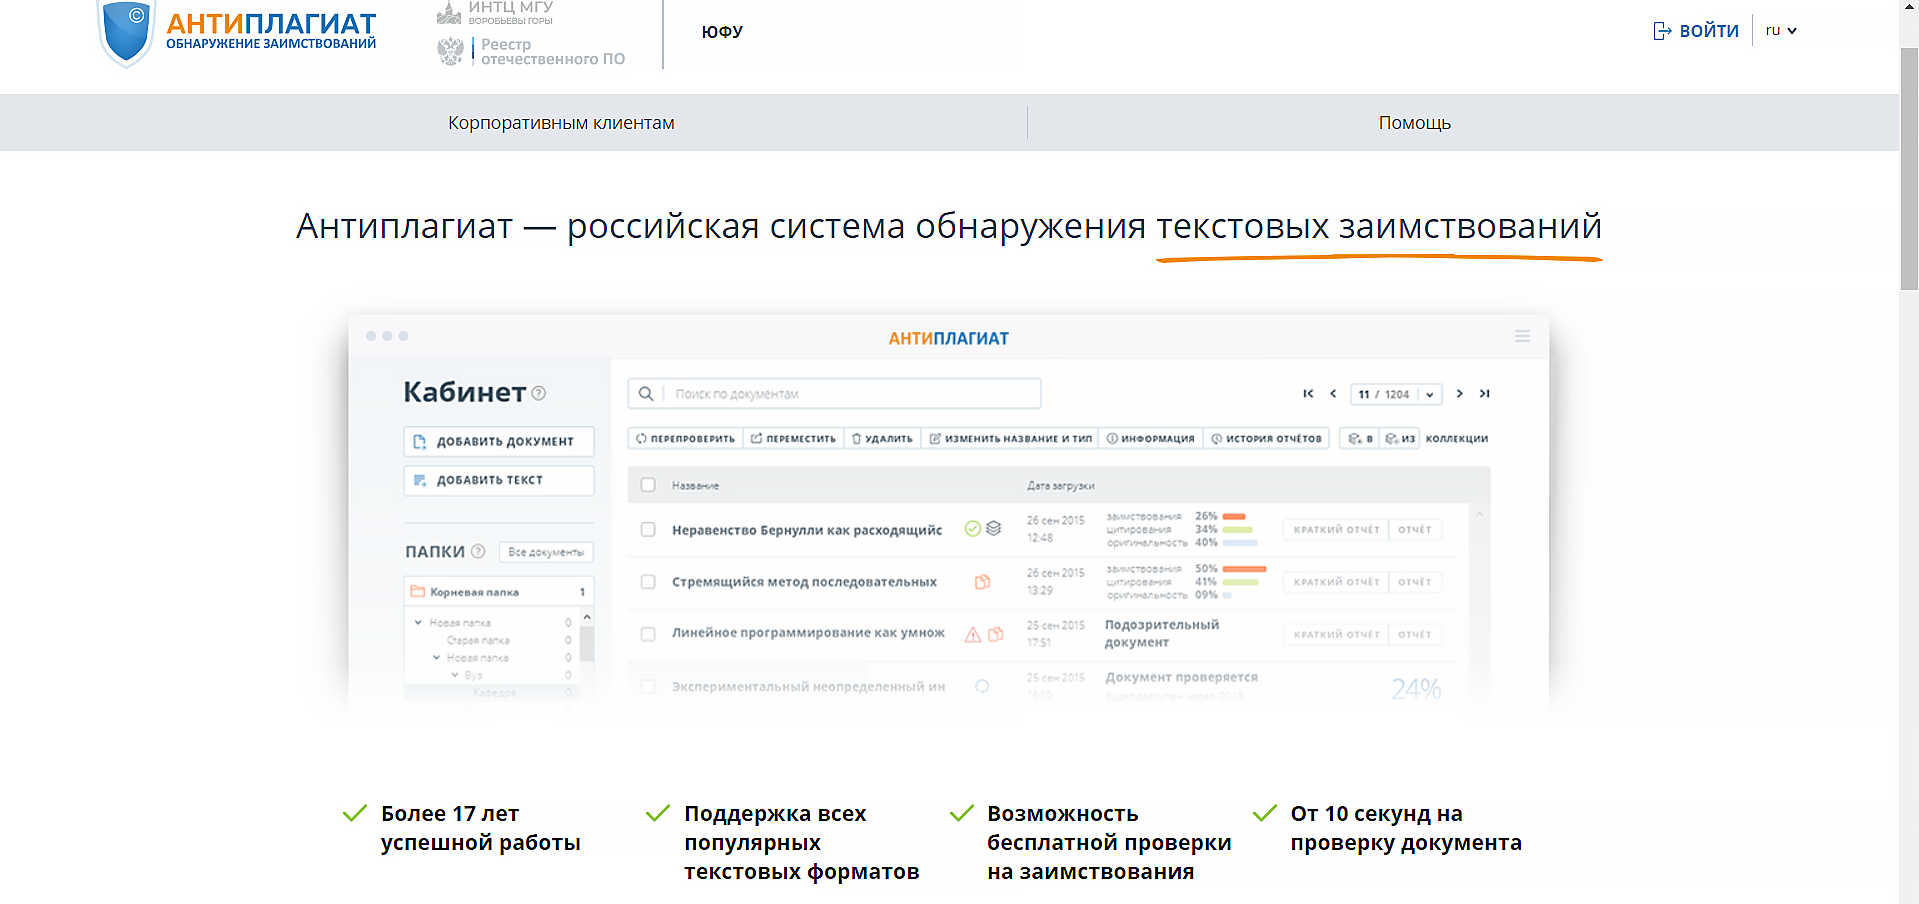The height and width of the screenshot is (904, 1919).
Task: Click the Удалить toolbar button
Action: click(882, 439)
